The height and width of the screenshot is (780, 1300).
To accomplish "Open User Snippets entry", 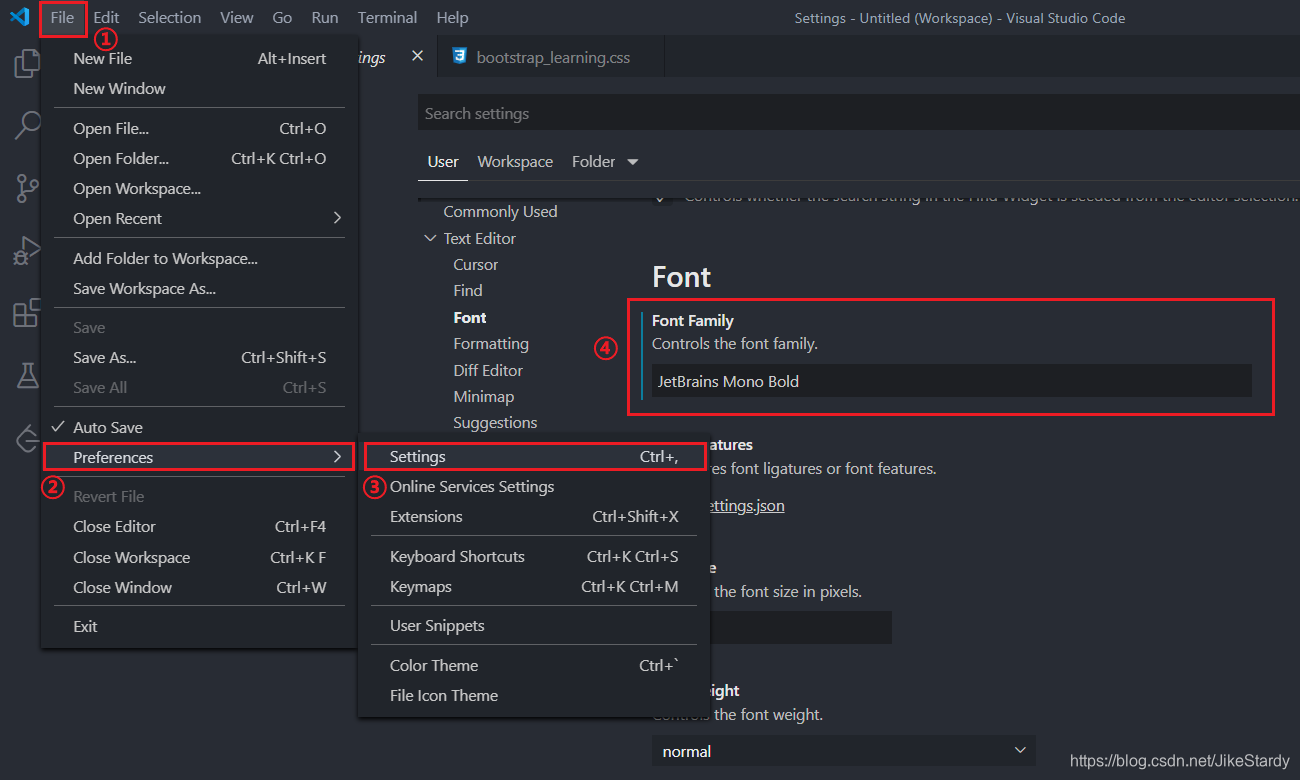I will 534,625.
